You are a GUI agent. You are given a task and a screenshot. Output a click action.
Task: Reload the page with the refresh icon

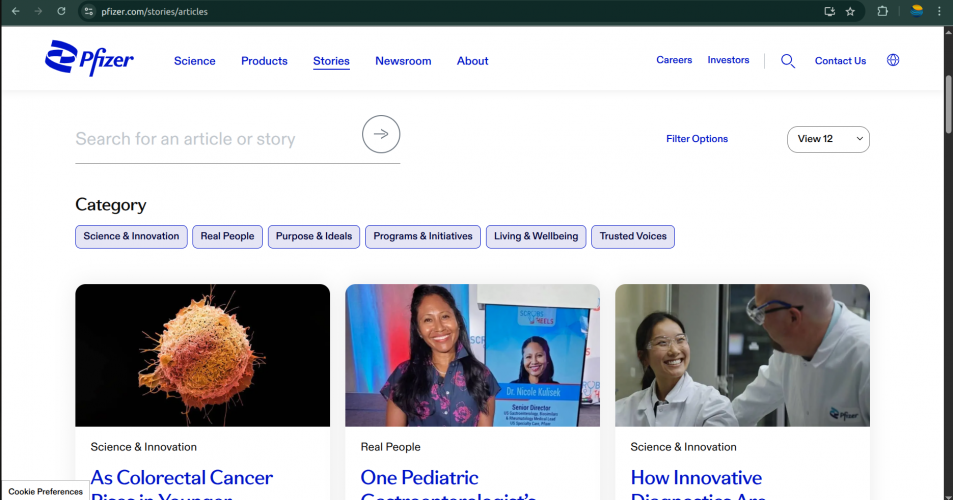(x=61, y=11)
